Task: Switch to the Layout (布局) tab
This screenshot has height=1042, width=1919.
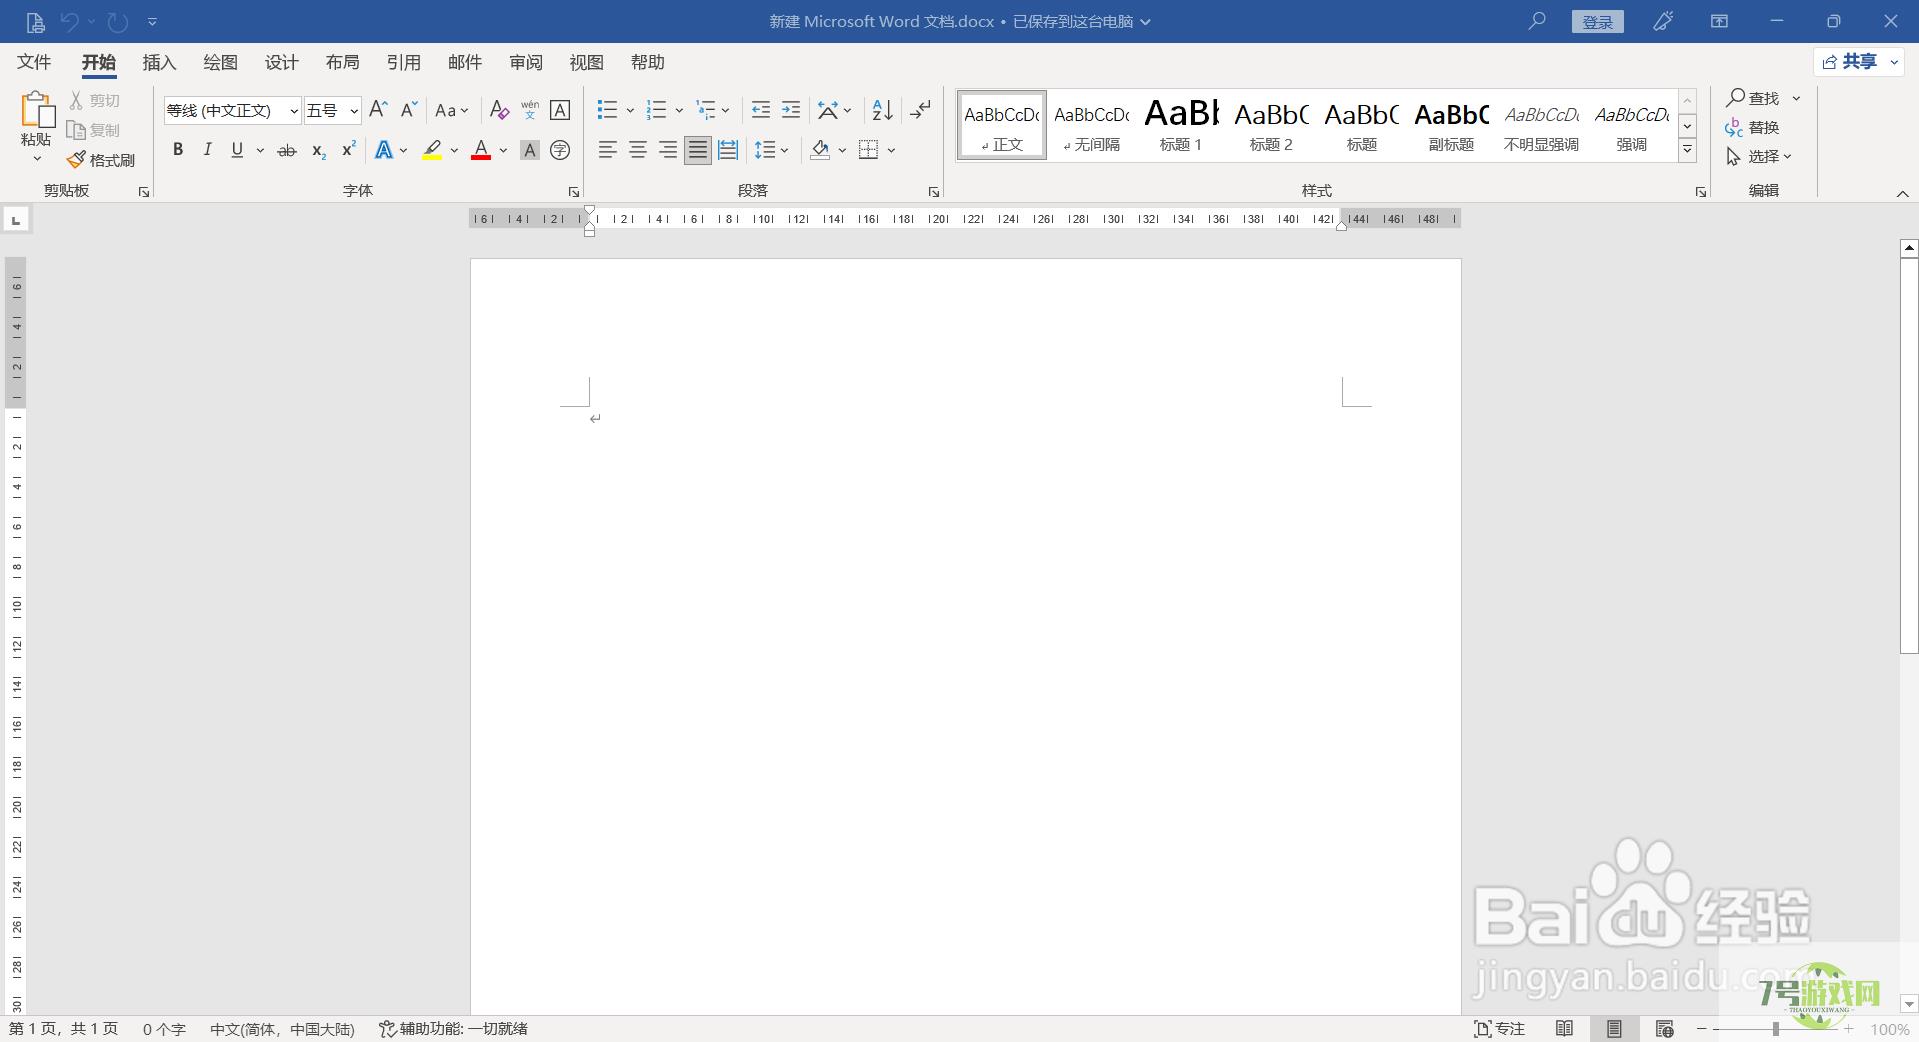Action: point(342,62)
